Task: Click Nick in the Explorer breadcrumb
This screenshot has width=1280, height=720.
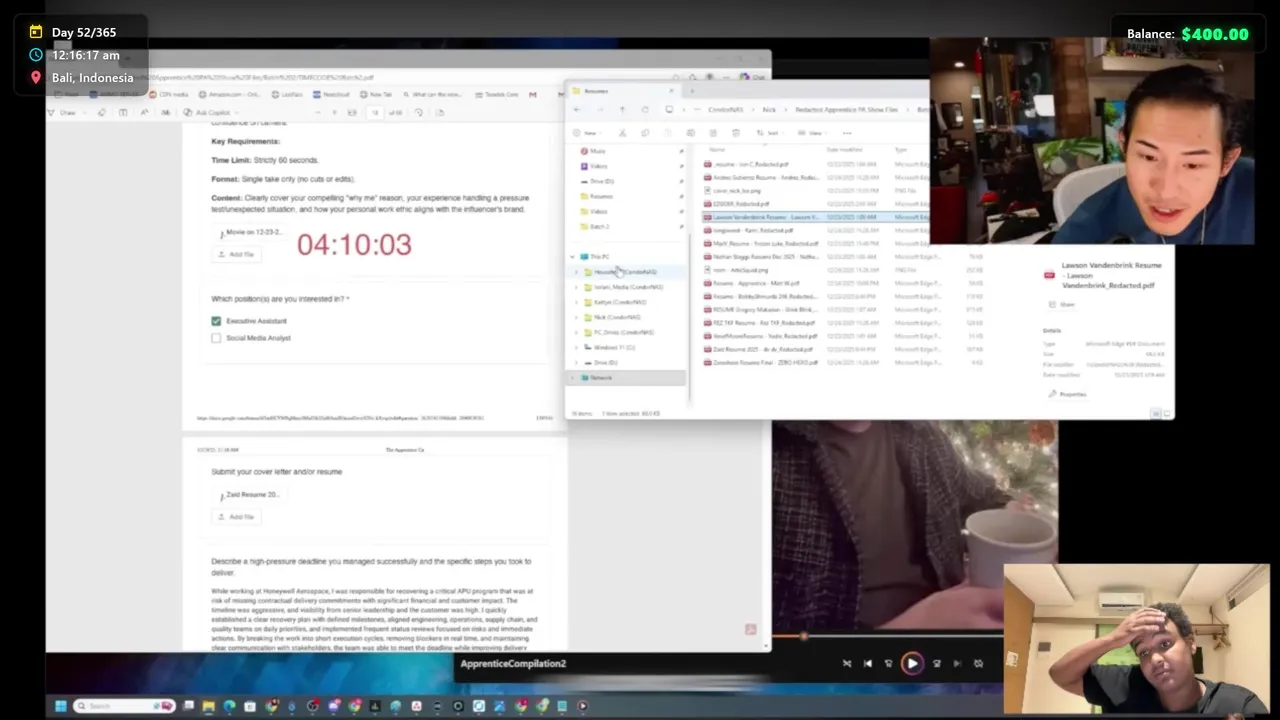Action: (769, 109)
